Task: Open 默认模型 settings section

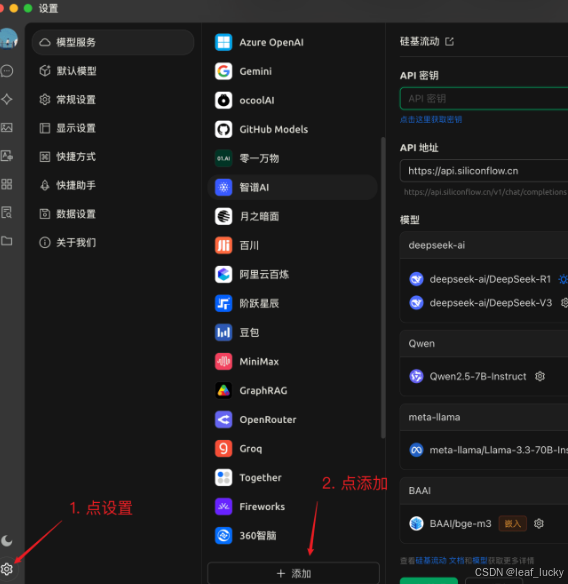Action: coord(113,71)
